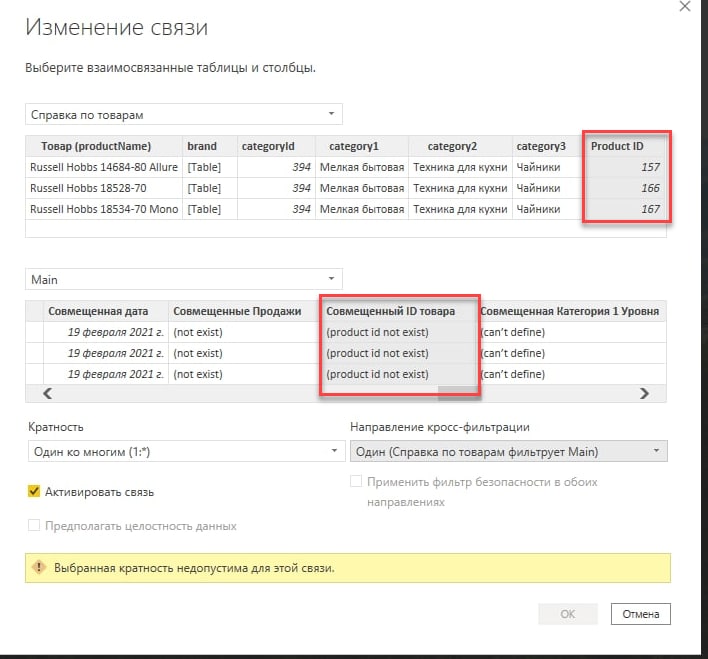Click the warning text about invalid cardinality
Screen dimensions: 708x659
194,568
